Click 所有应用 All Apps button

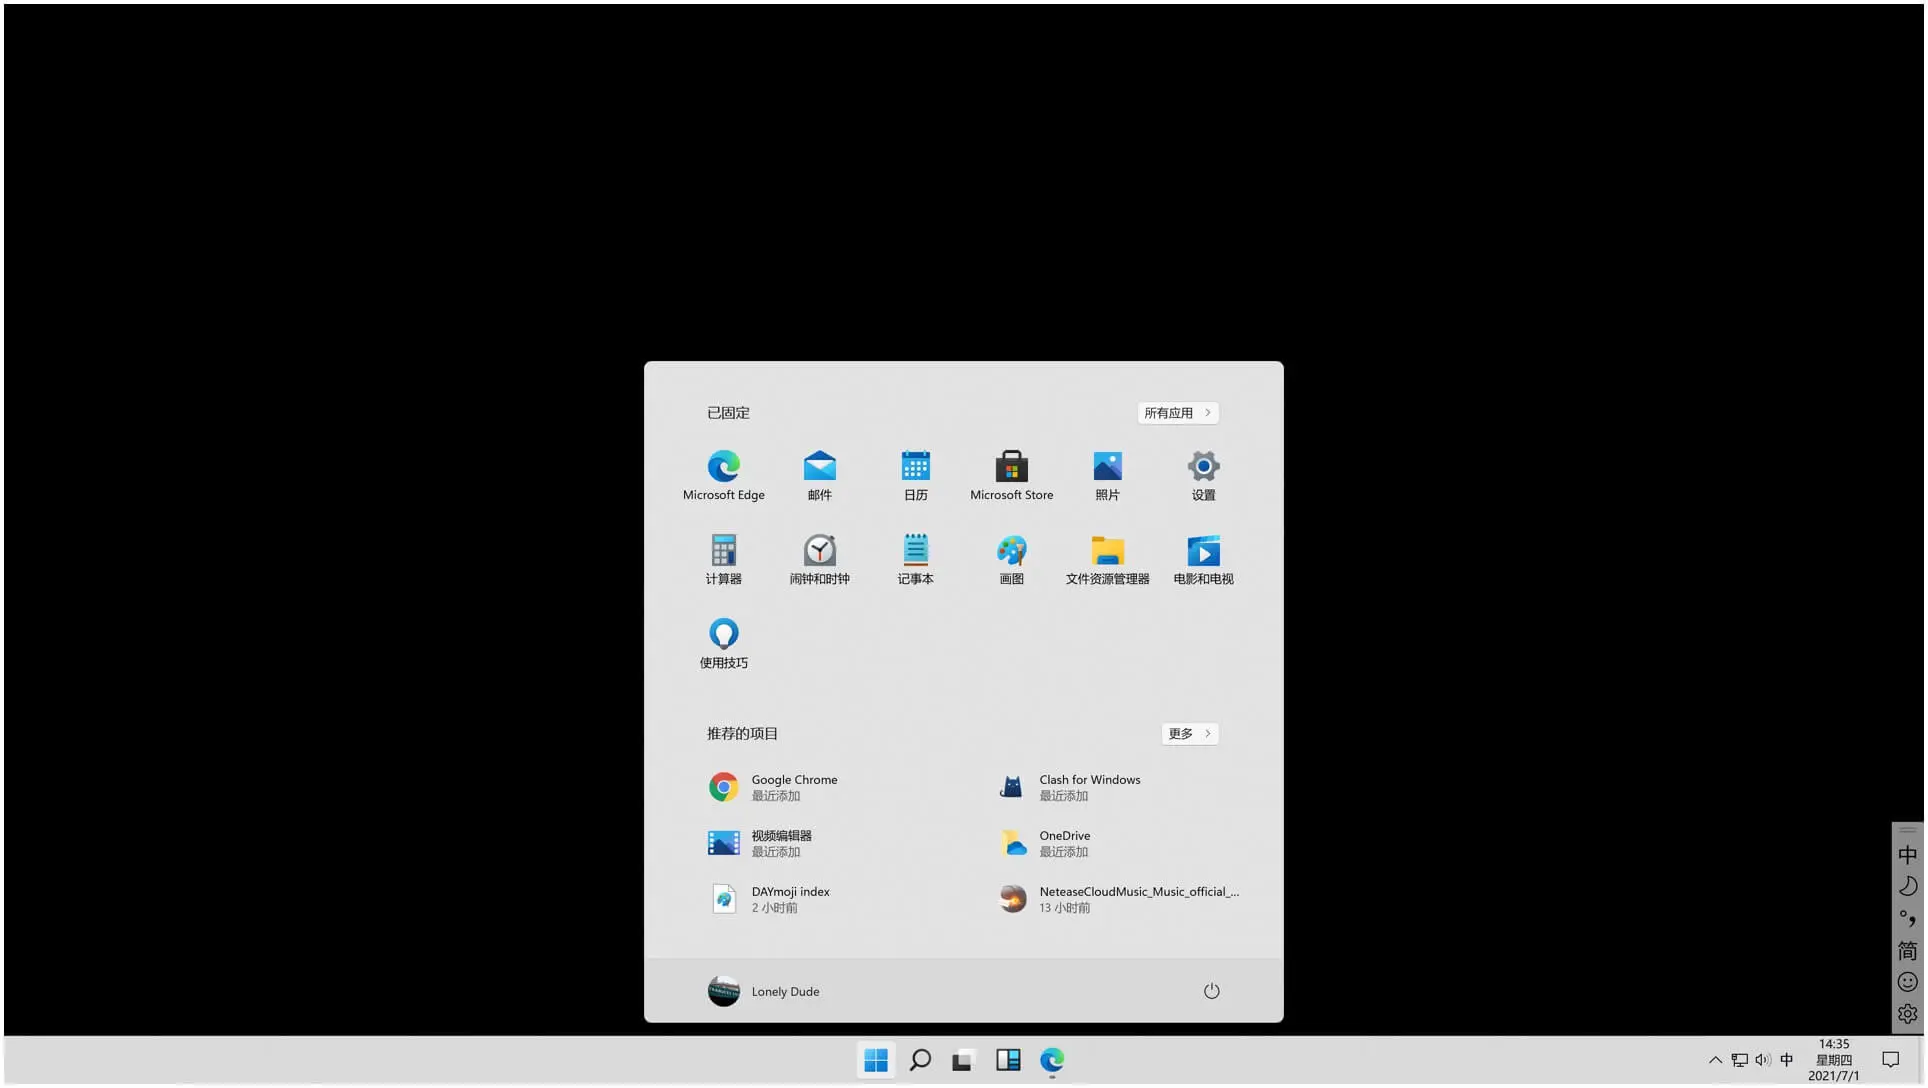[x=1177, y=412]
